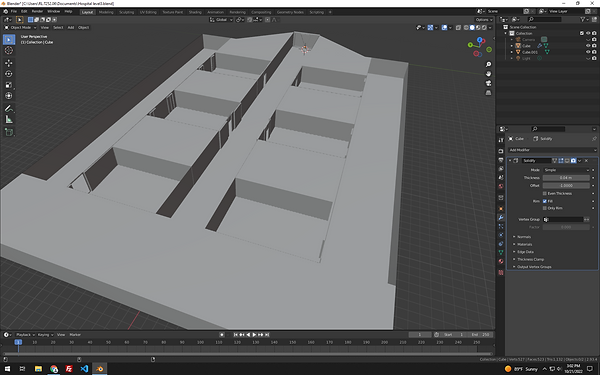600x375 pixels.
Task: Expand the Thickness Clamp section
Action: coord(530,259)
